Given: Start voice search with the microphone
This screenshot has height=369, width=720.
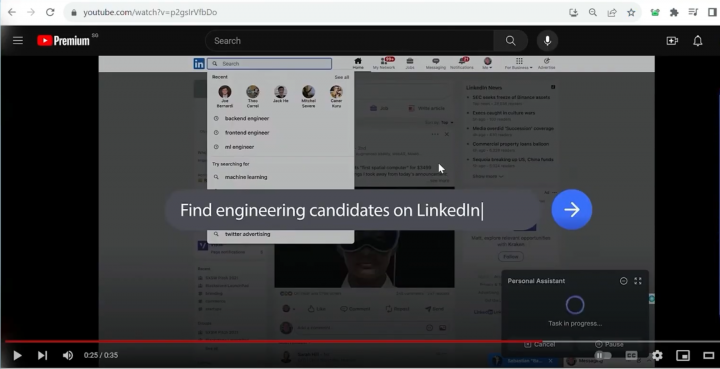Looking at the screenshot, I should click(x=547, y=41).
